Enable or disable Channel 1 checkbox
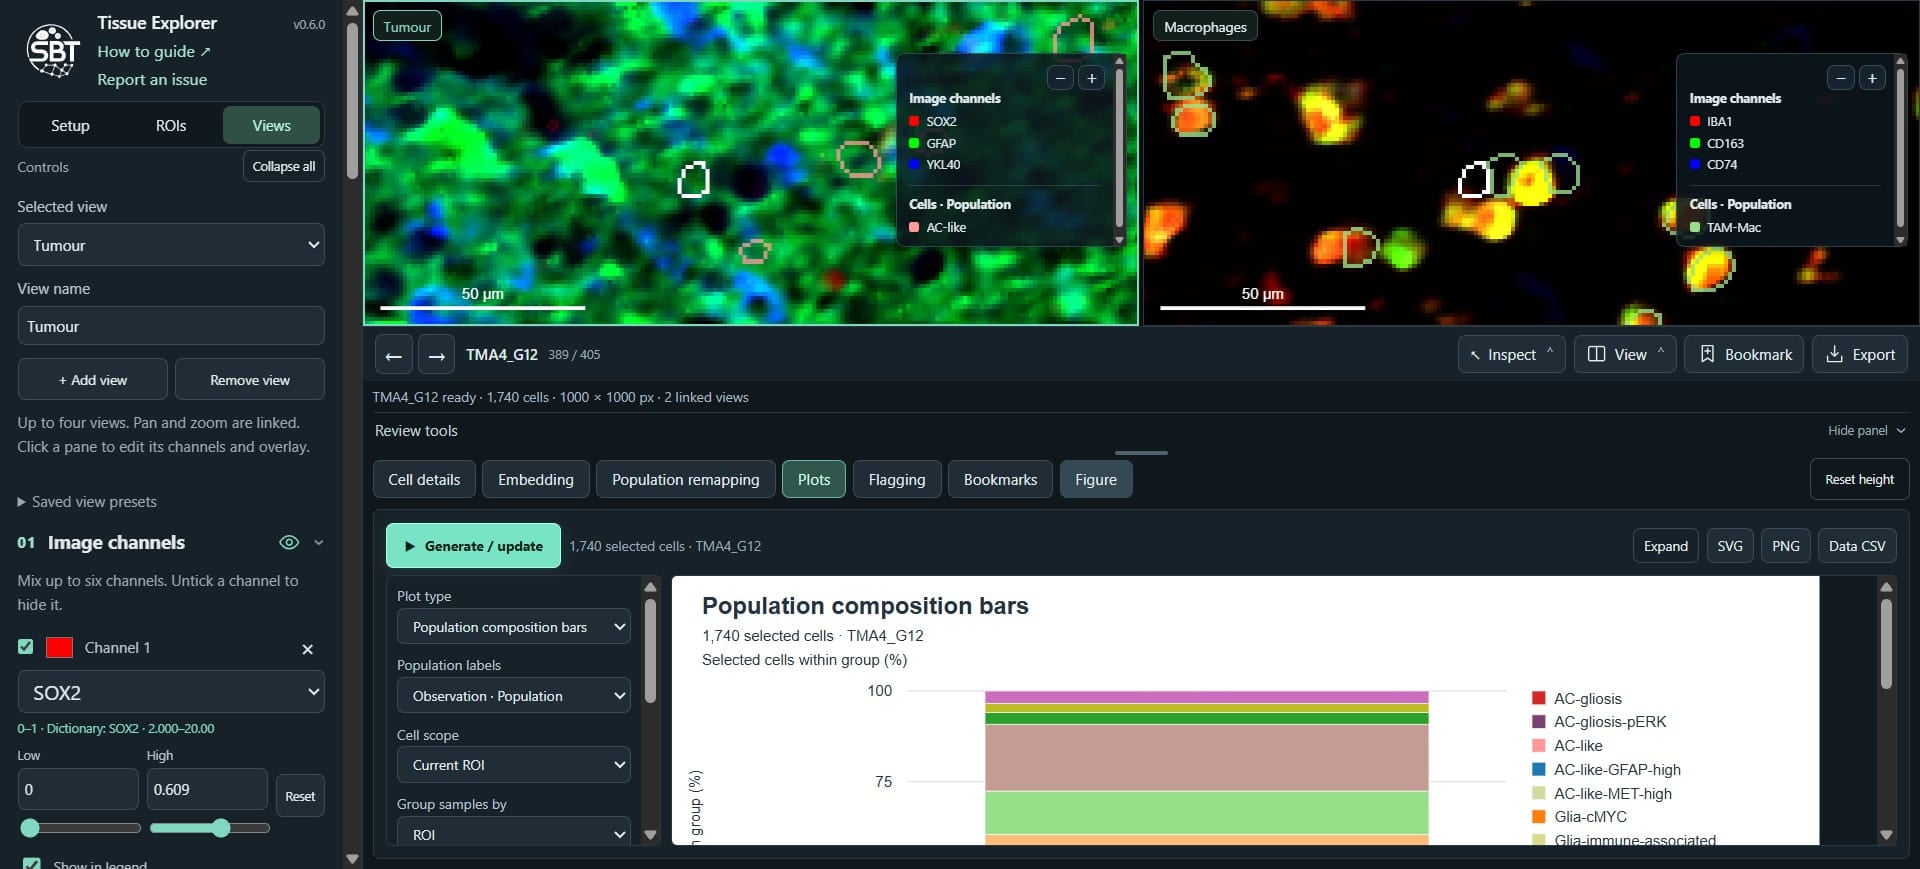Screen dimensions: 1920x869 [26, 647]
